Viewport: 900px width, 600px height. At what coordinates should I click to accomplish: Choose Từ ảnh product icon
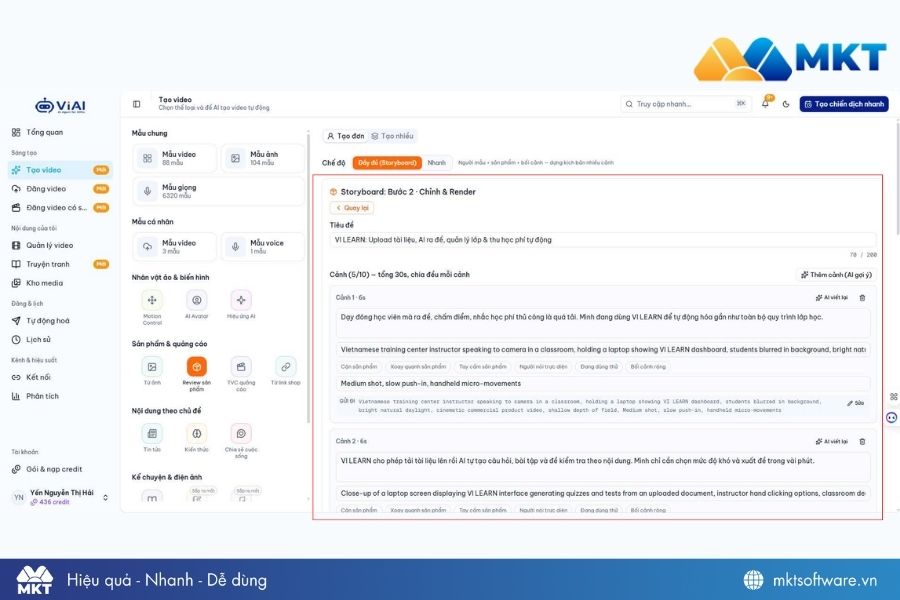point(152,367)
